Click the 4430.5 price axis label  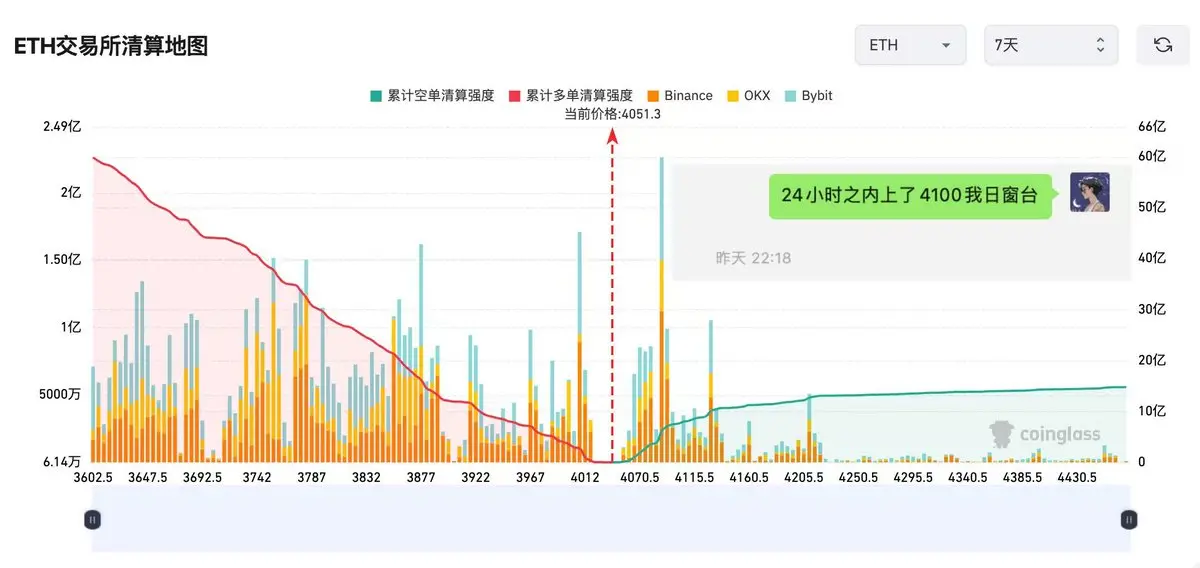click(x=1078, y=478)
